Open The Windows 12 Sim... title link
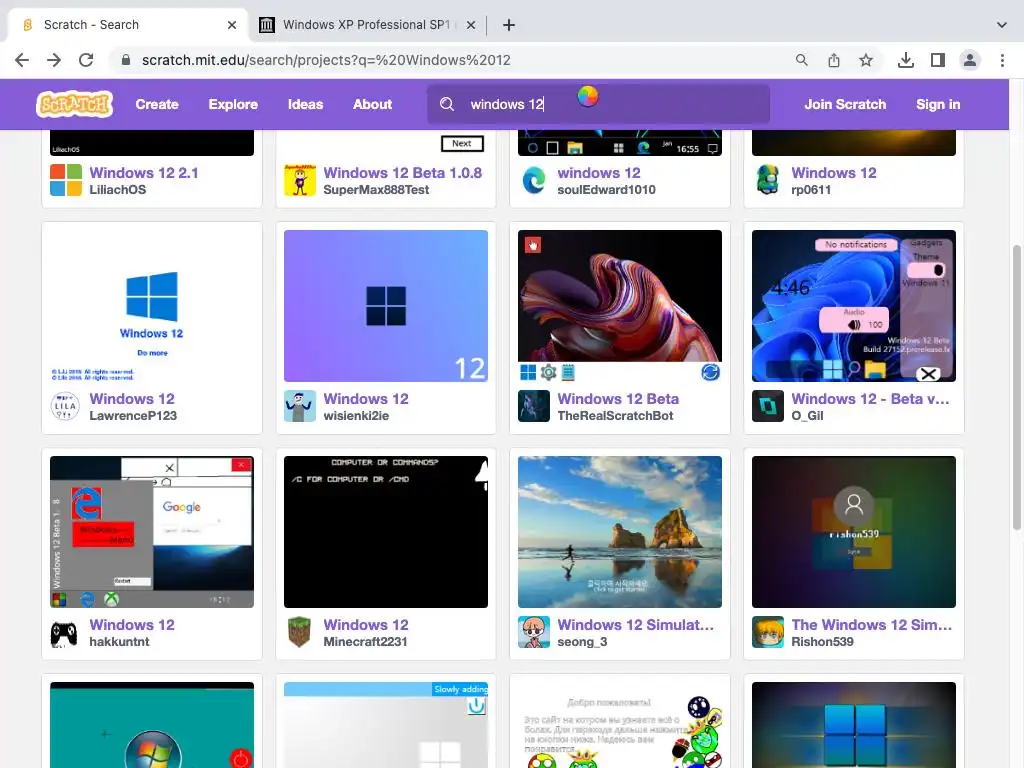The height and width of the screenshot is (768, 1024). 871,624
